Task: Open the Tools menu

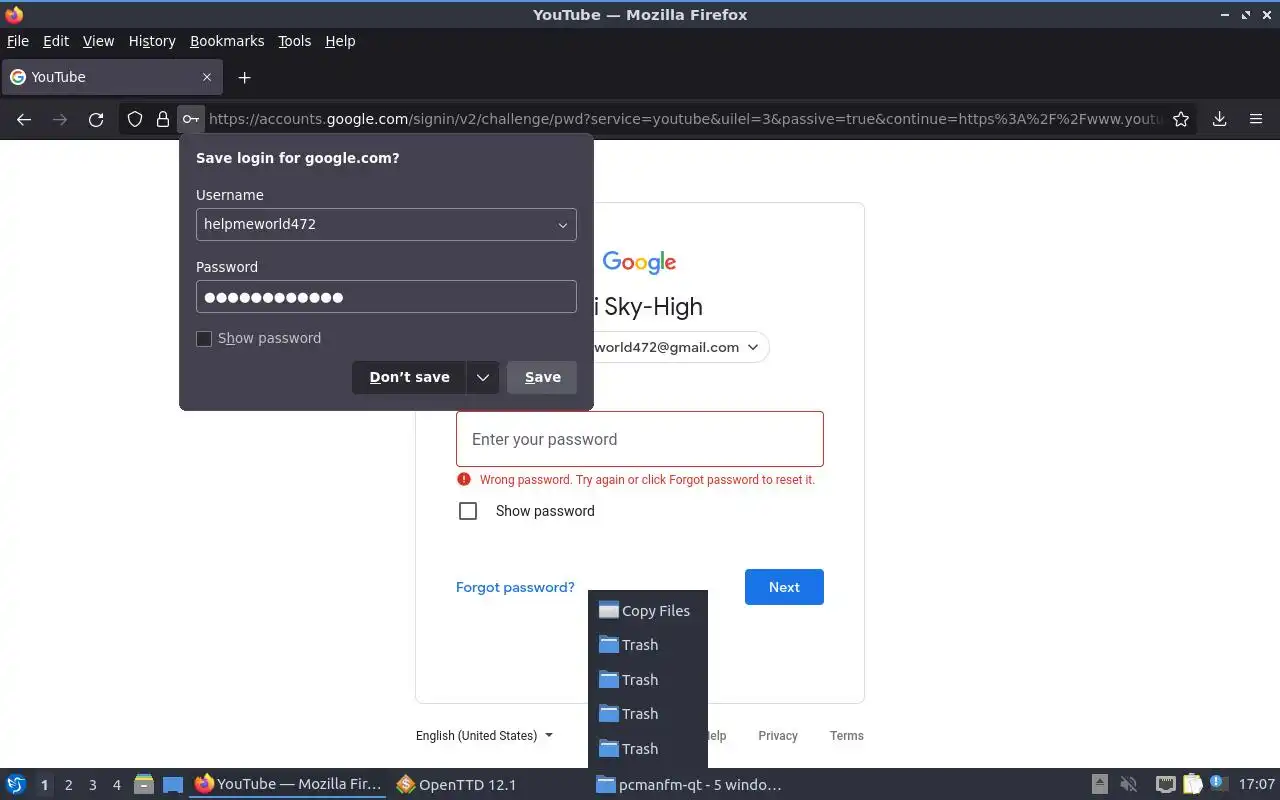Action: (x=294, y=41)
